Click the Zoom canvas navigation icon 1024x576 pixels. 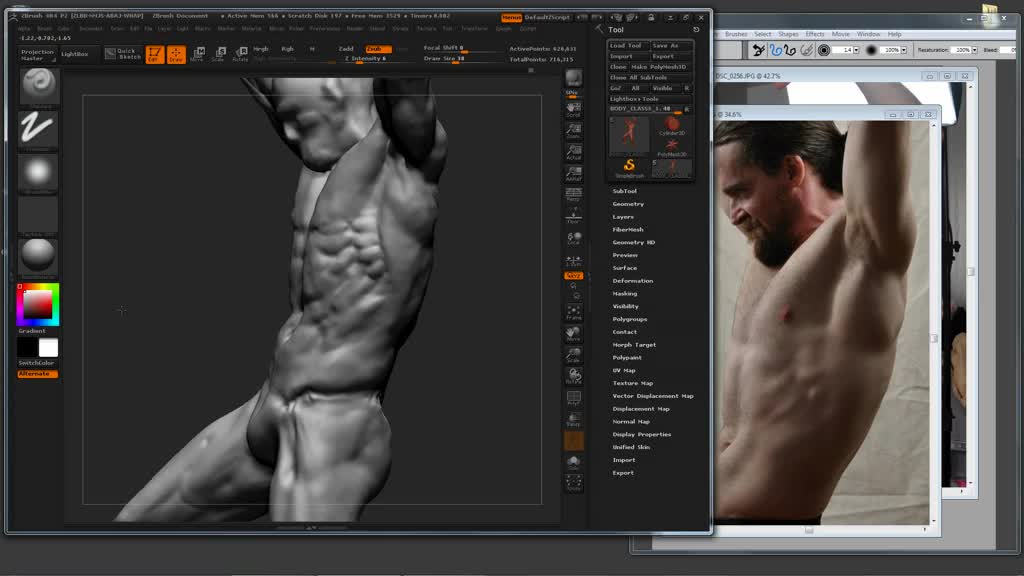[573, 131]
